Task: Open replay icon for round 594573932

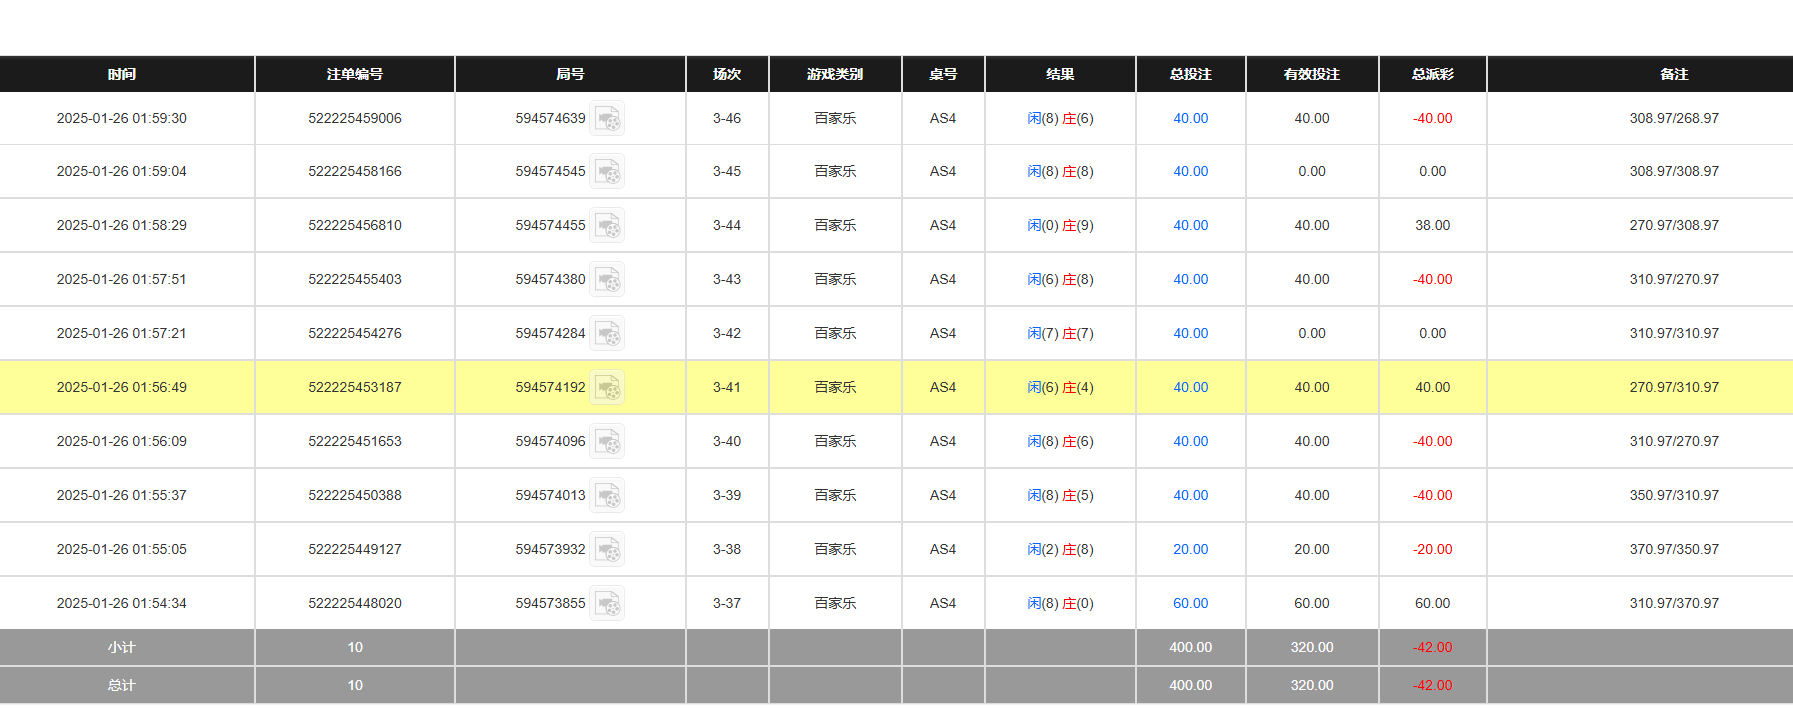Action: [607, 550]
